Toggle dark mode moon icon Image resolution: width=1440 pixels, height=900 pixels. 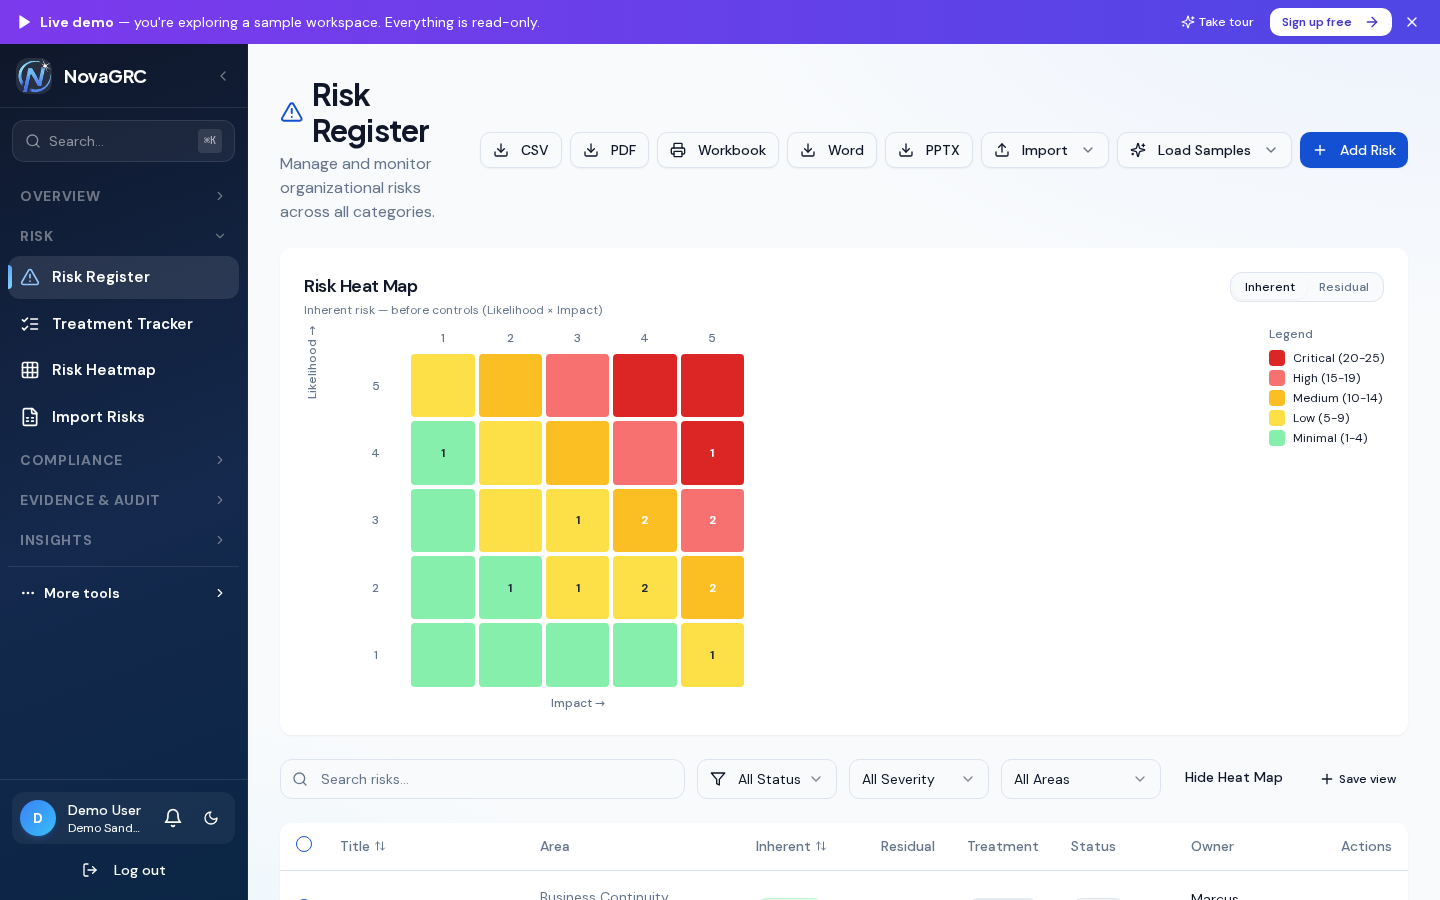click(211, 818)
